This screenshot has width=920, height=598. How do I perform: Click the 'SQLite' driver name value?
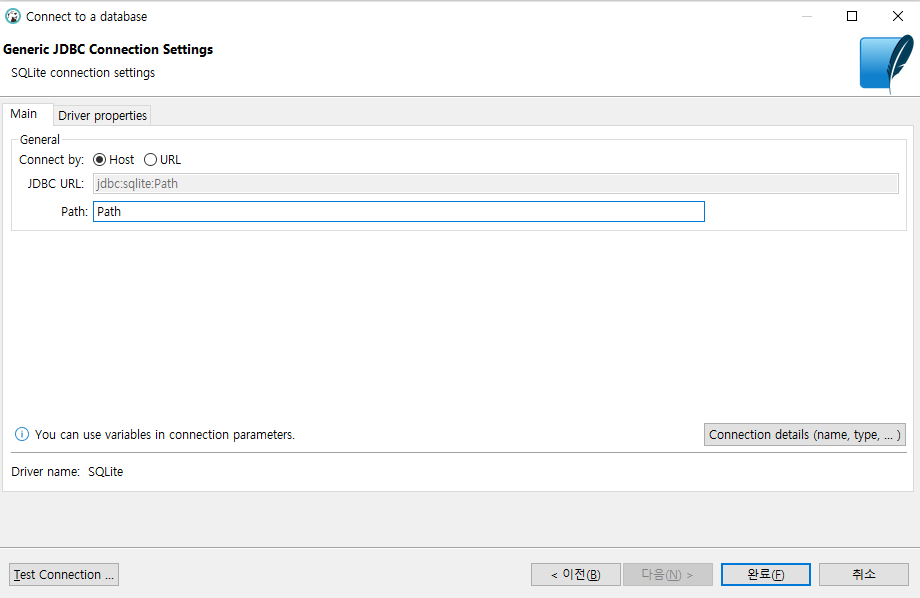tap(106, 472)
